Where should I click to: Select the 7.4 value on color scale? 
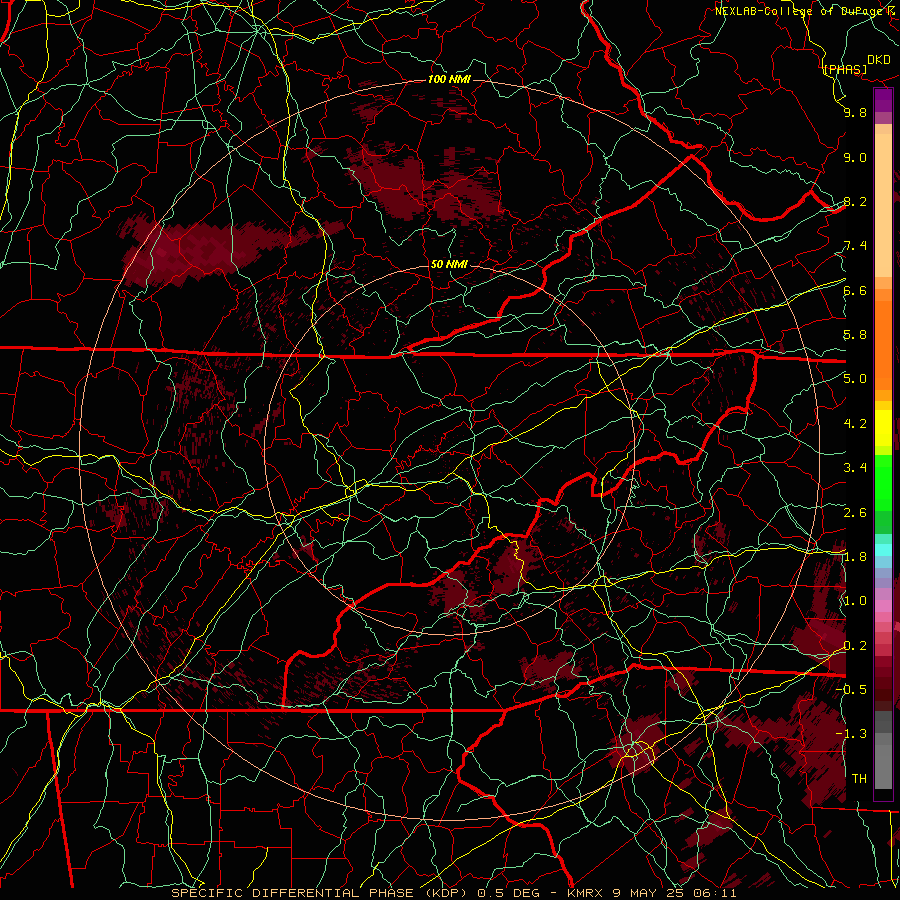[x=855, y=246]
